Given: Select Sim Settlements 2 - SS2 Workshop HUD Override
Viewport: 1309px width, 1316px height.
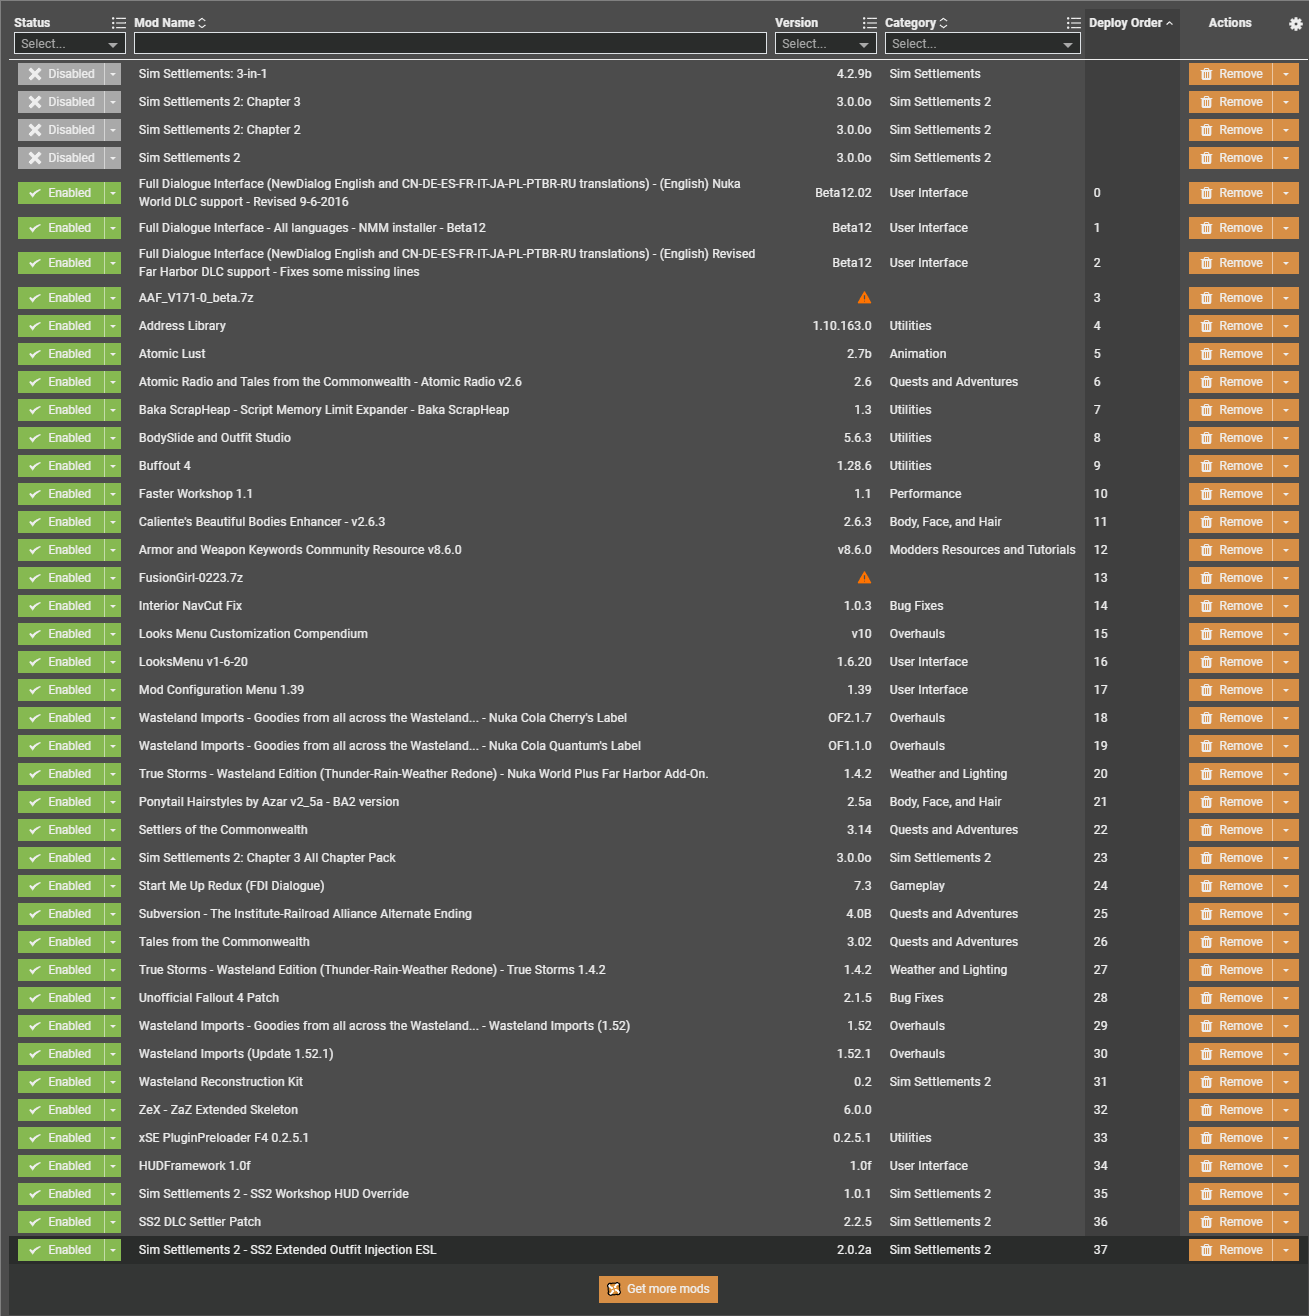Looking at the screenshot, I should 274,1194.
